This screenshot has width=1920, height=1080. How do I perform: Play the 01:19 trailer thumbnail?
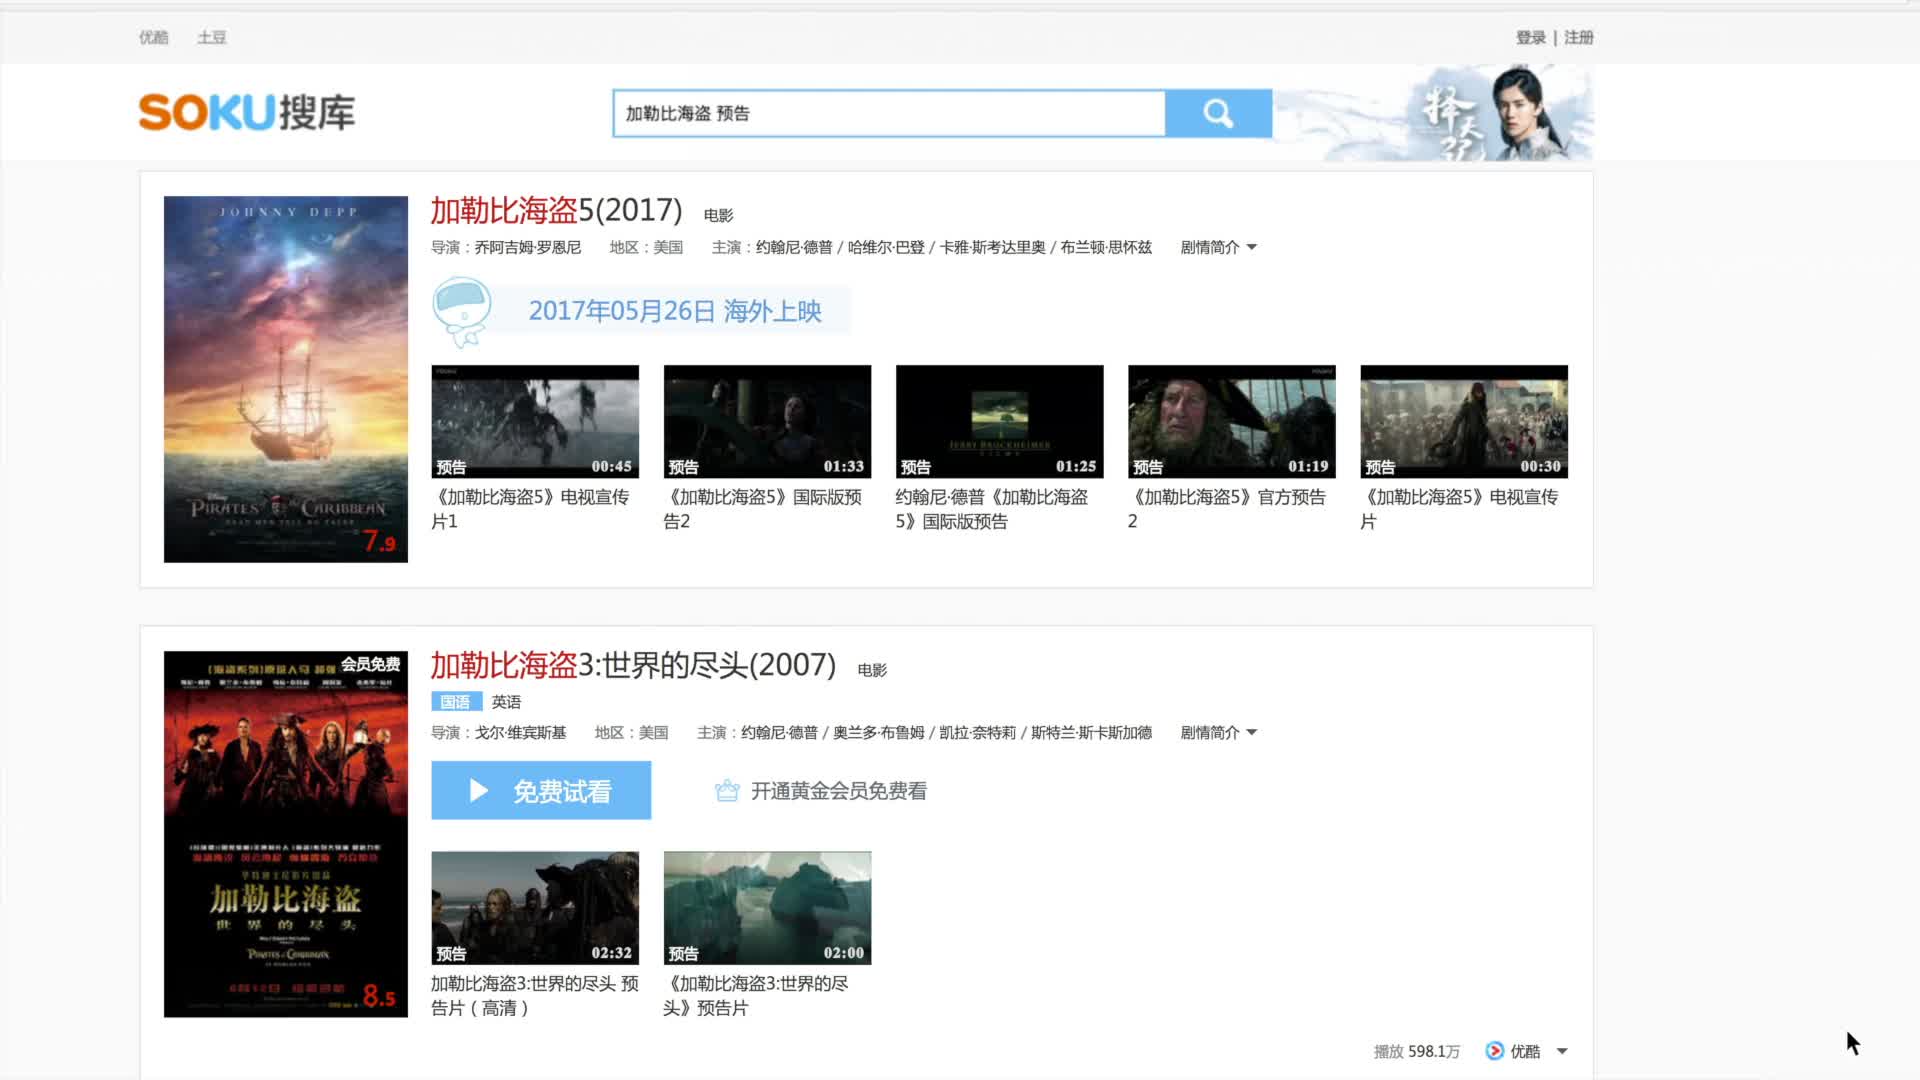click(1231, 421)
